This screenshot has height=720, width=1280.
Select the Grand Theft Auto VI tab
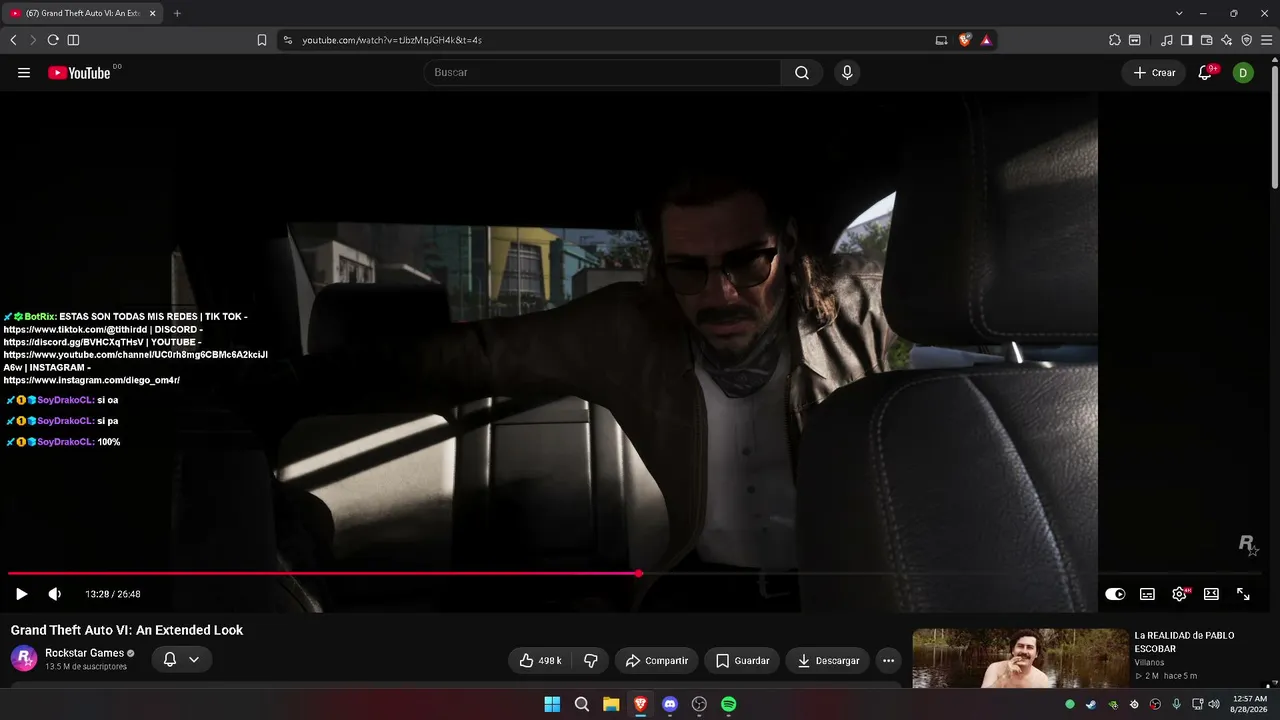point(84,13)
